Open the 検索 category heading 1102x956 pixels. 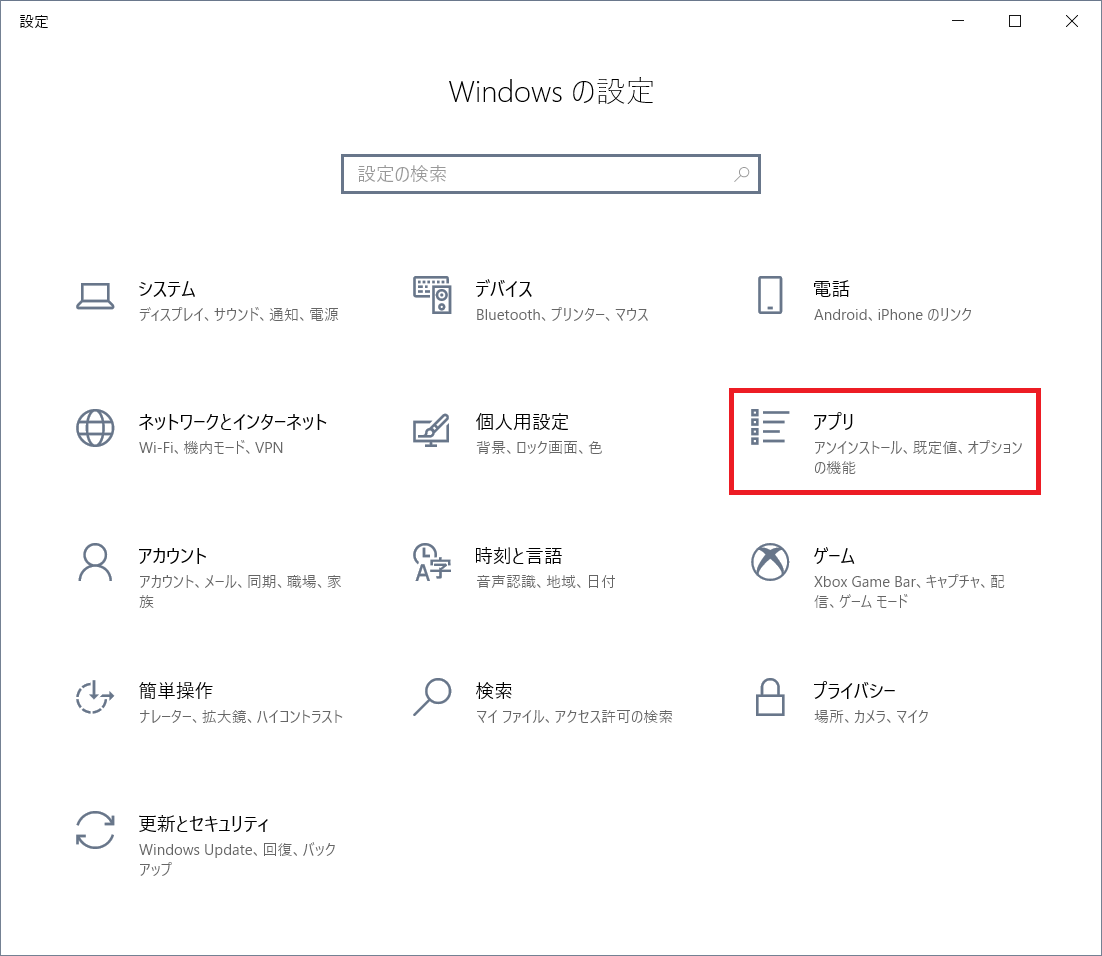click(x=494, y=691)
